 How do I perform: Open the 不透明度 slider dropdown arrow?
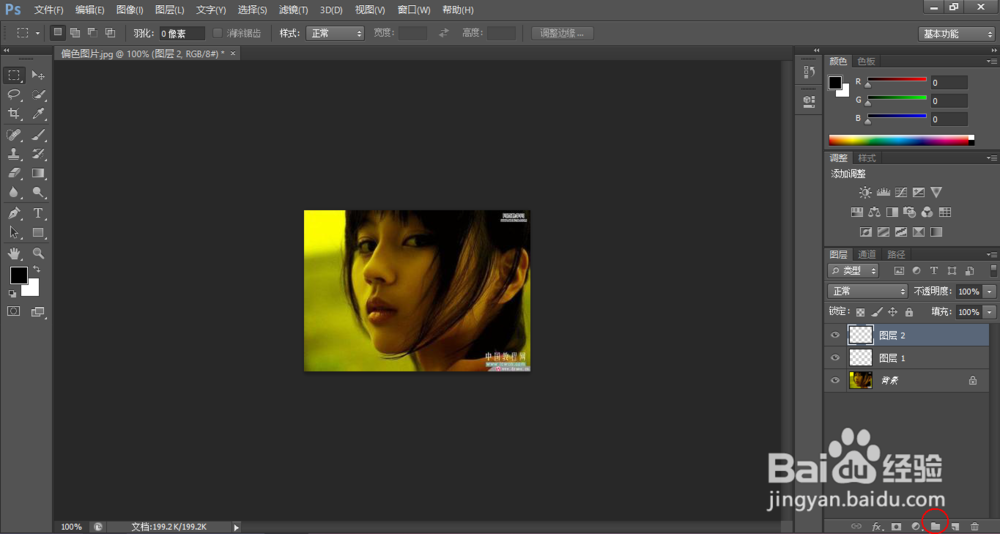coord(989,291)
